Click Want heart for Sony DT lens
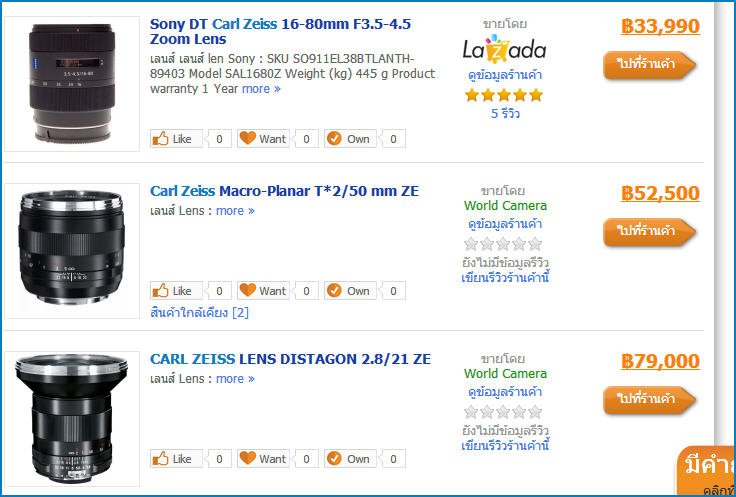This screenshot has height=497, width=736. click(262, 139)
